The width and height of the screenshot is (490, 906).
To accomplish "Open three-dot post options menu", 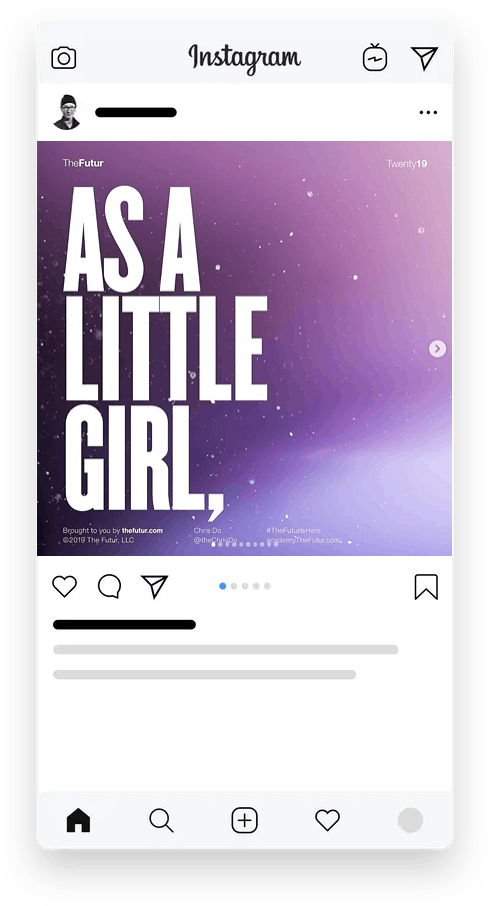I will (x=428, y=112).
